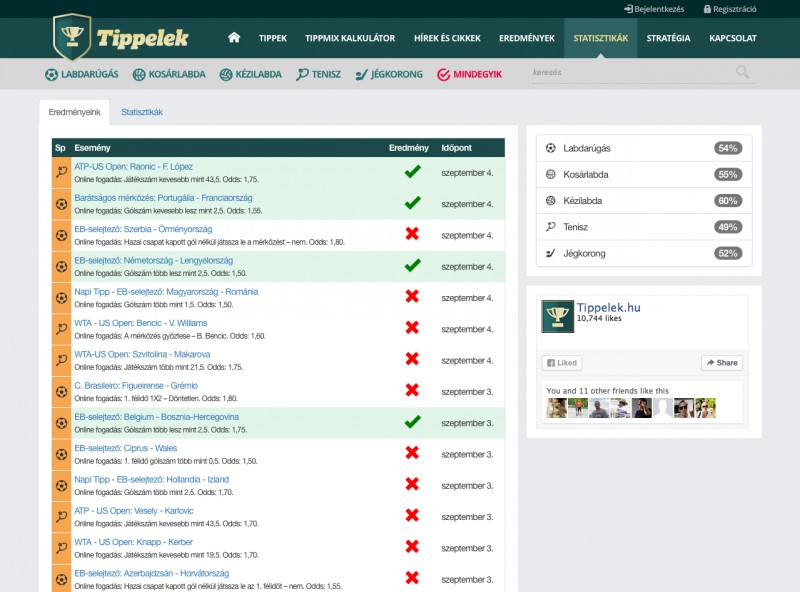800x592 pixels.
Task: Click the home icon in navigation bar
Action: tap(234, 38)
